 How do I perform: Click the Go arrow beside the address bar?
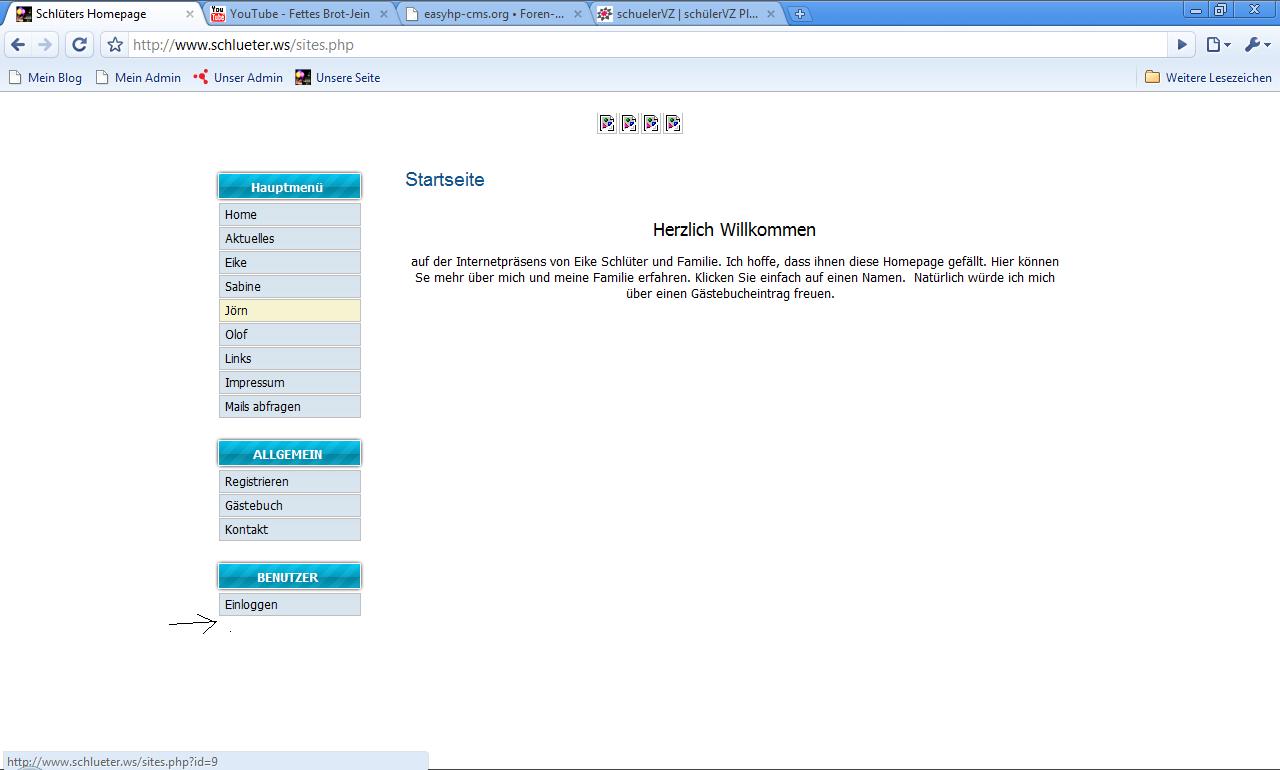tap(1182, 45)
